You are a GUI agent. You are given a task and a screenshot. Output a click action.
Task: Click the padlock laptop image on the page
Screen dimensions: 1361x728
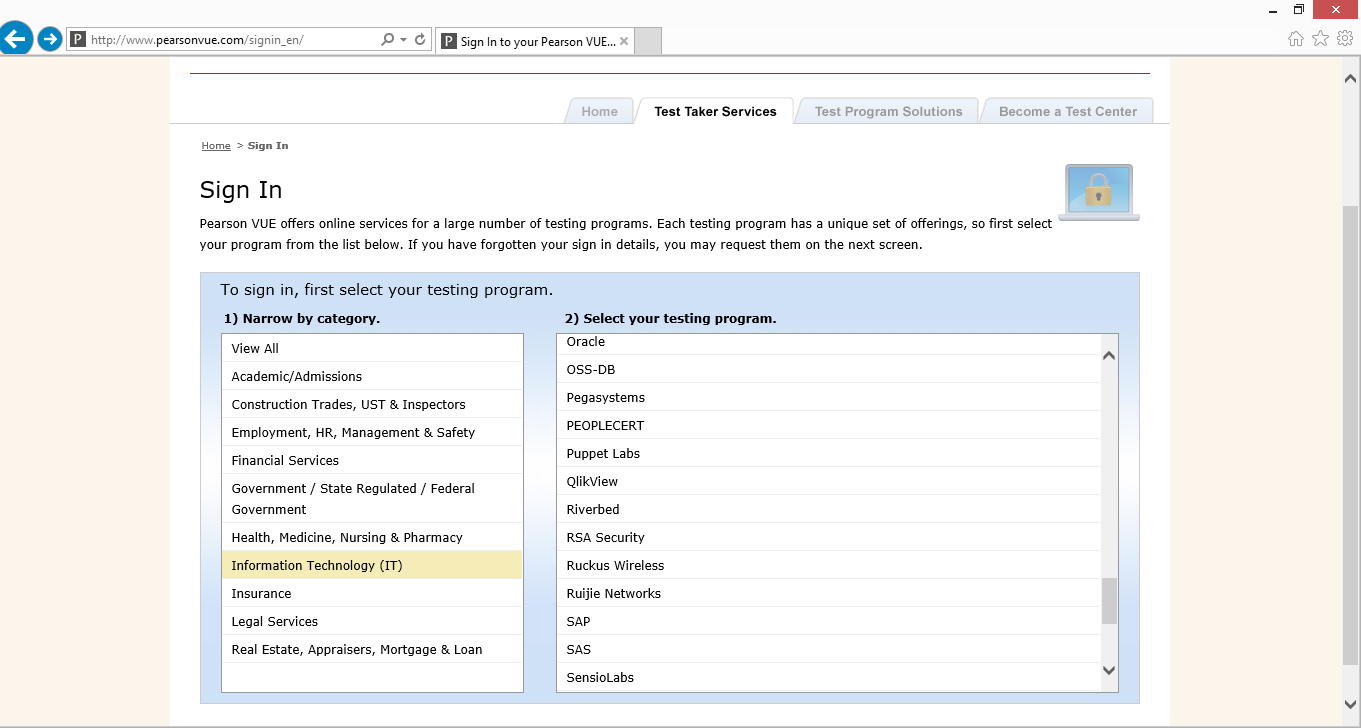tap(1098, 190)
